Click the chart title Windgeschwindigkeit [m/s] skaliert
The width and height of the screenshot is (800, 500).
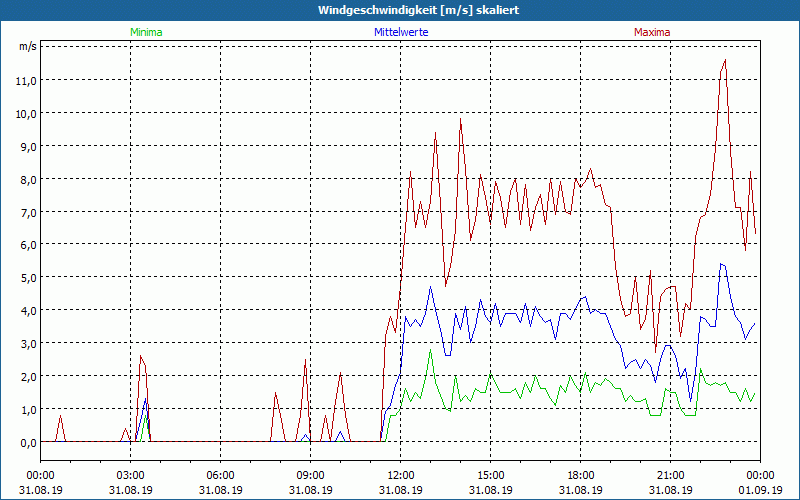pyautogui.click(x=418, y=10)
